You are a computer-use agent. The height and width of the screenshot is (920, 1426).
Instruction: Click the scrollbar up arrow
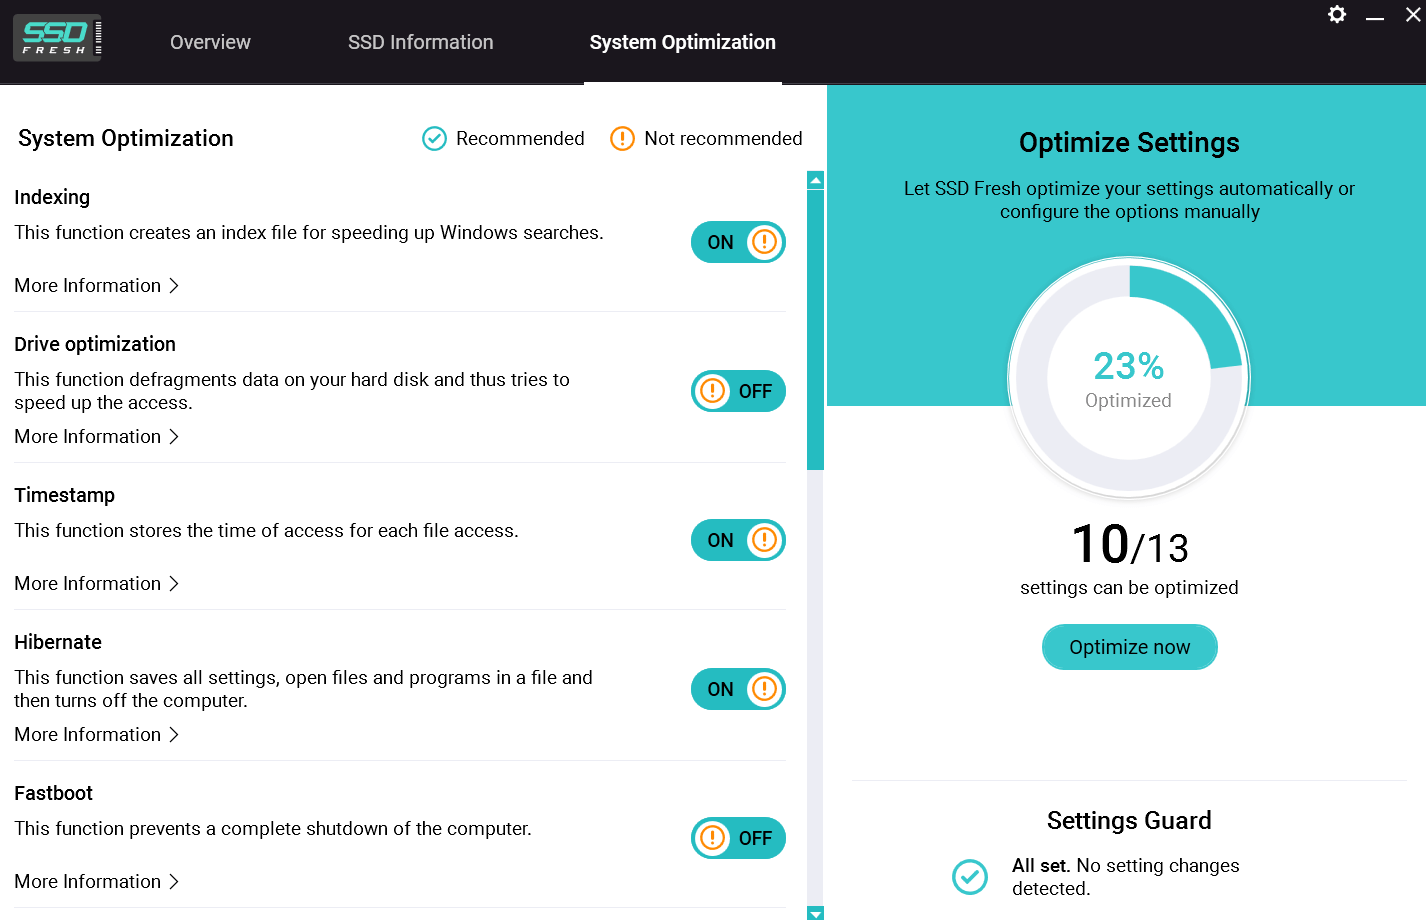point(815,179)
